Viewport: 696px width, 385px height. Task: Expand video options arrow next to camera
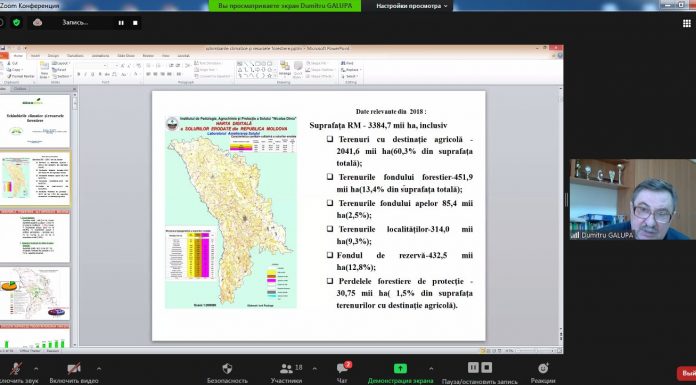[99, 368]
